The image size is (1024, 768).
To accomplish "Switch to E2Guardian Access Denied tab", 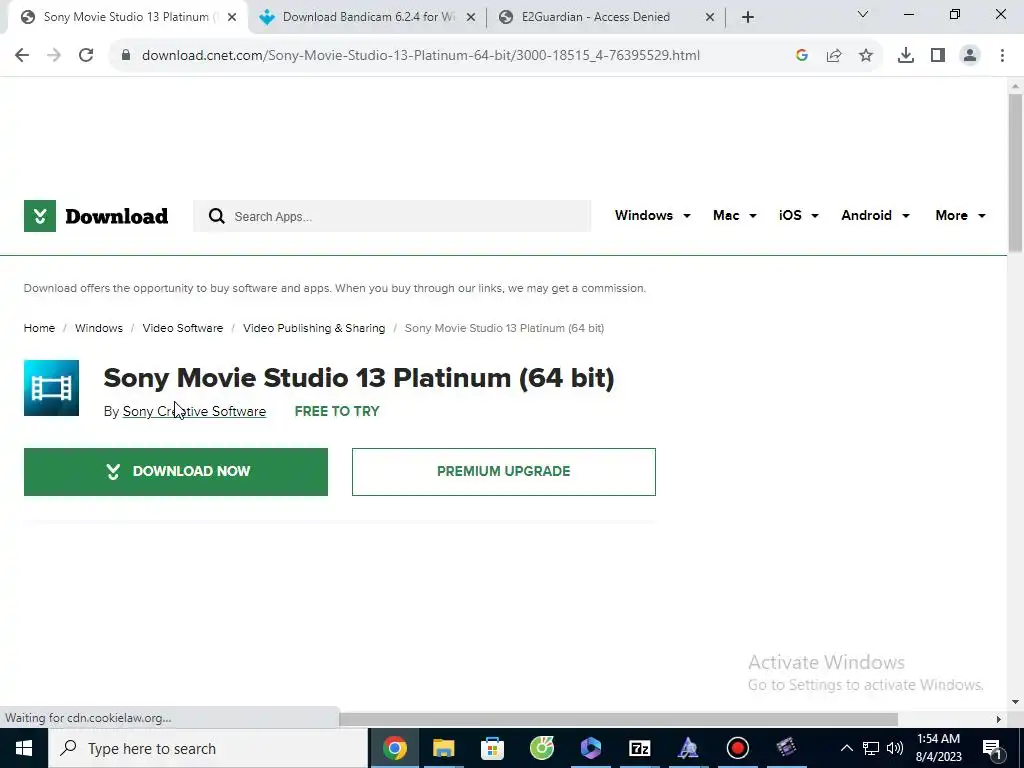I will pyautogui.click(x=594, y=17).
